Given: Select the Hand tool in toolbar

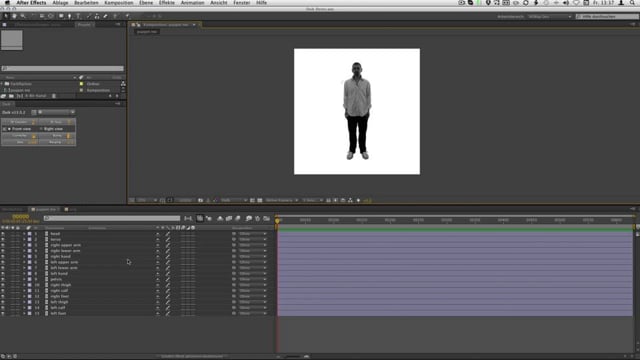Looking at the screenshot, I should pyautogui.click(x=14, y=16).
